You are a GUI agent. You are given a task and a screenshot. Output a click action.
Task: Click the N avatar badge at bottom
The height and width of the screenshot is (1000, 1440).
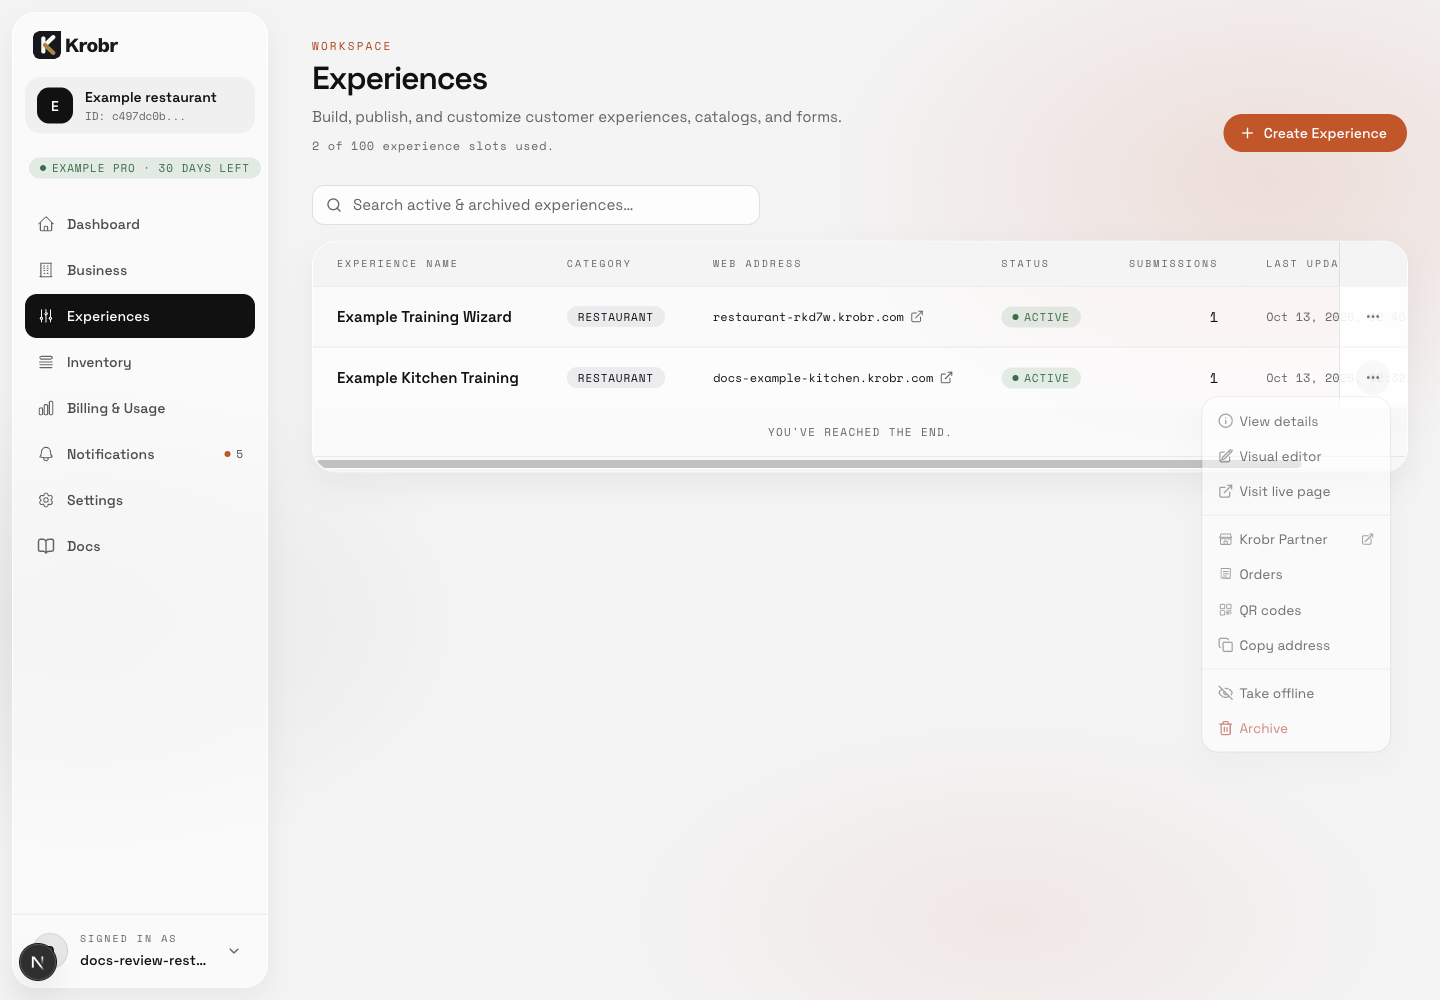coord(38,962)
